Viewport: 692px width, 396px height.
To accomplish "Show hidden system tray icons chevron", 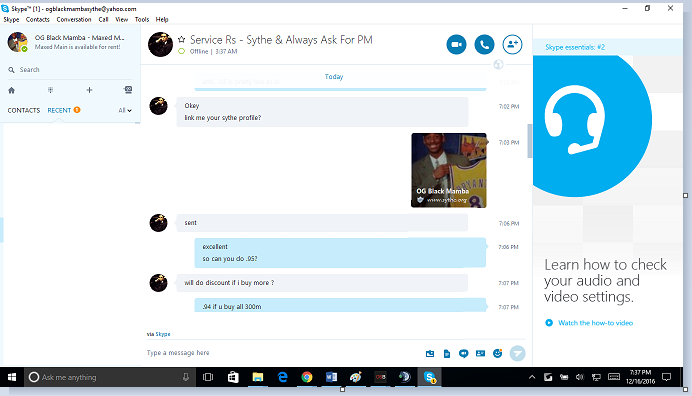I will (x=532, y=377).
